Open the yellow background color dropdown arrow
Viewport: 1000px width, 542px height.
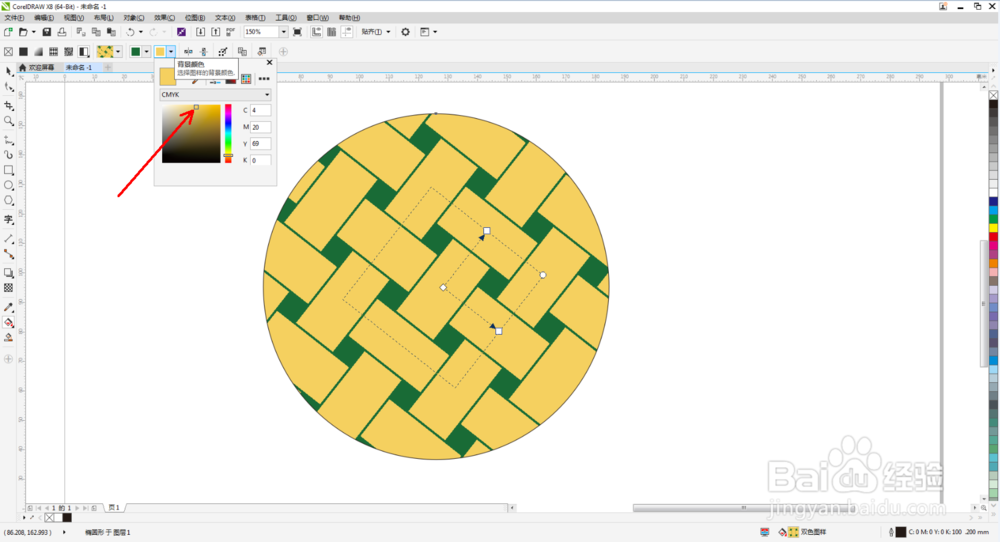coord(171,52)
